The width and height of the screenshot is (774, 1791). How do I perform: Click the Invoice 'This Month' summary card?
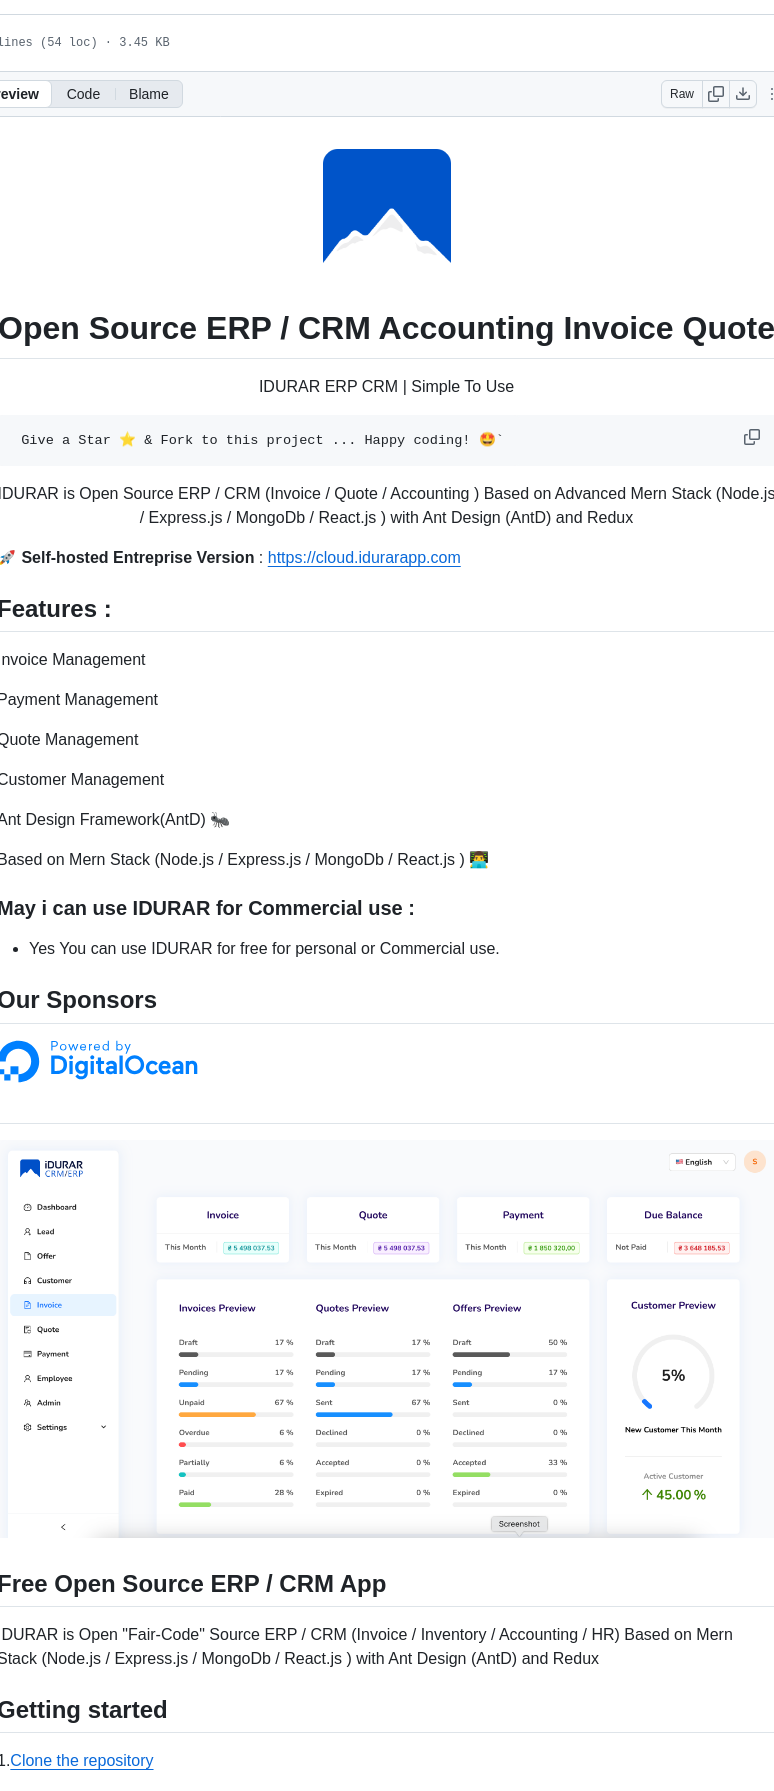[223, 1230]
